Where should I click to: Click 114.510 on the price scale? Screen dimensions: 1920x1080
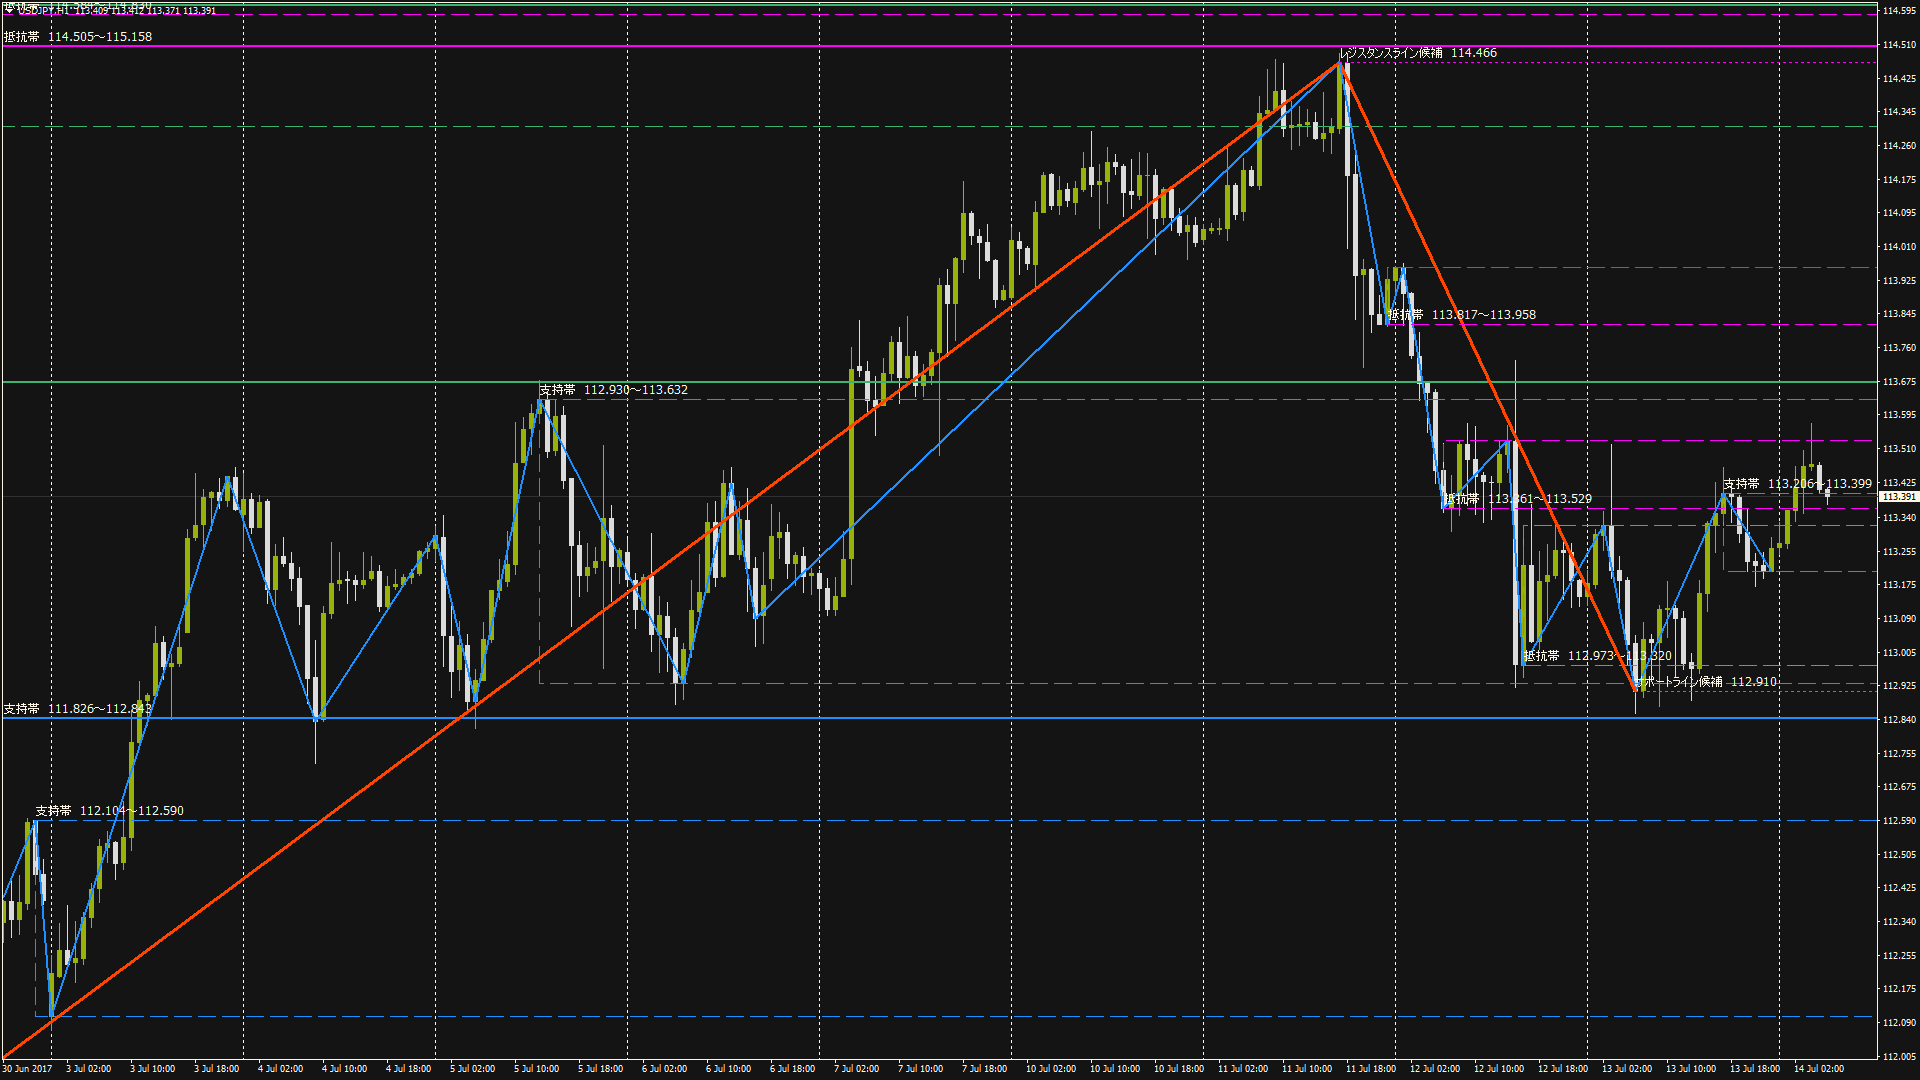click(1899, 45)
